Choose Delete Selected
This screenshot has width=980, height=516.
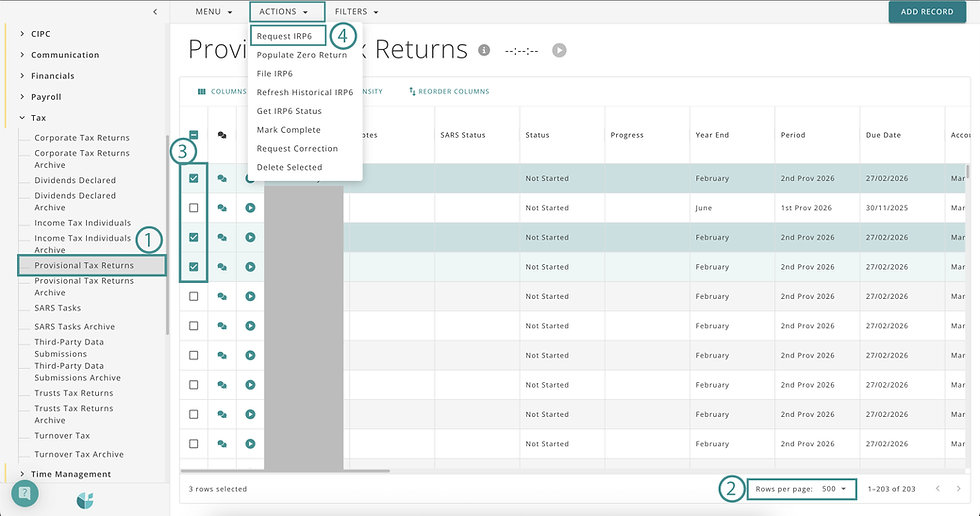[x=289, y=167]
